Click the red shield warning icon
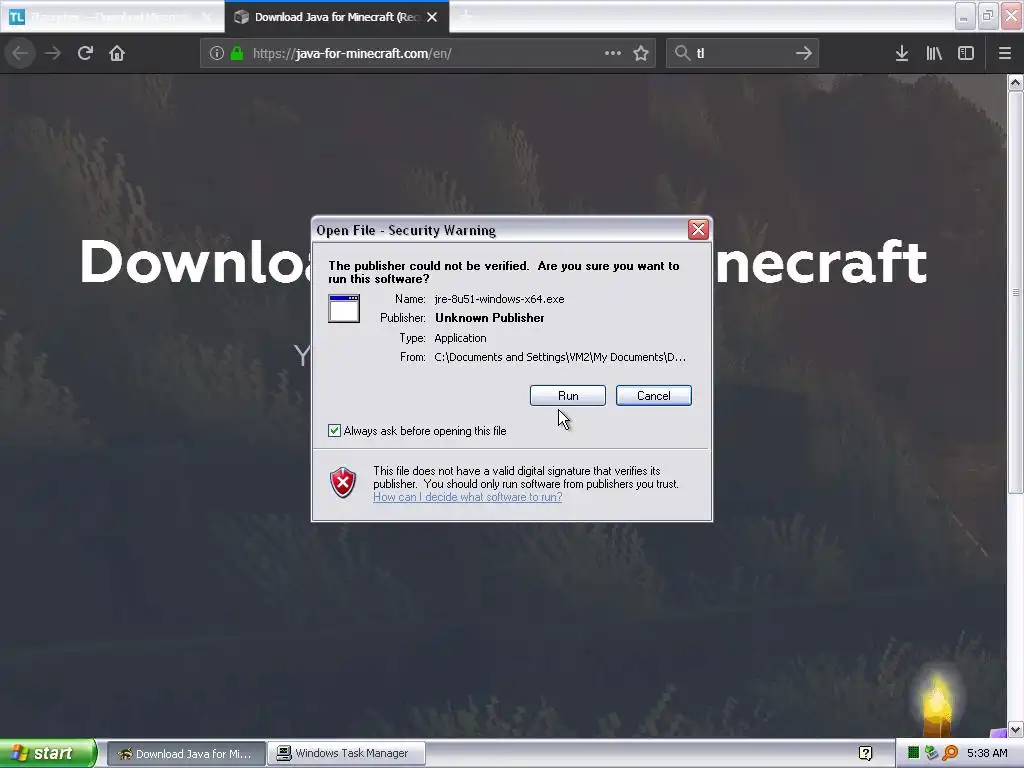1024x768 pixels. click(343, 483)
